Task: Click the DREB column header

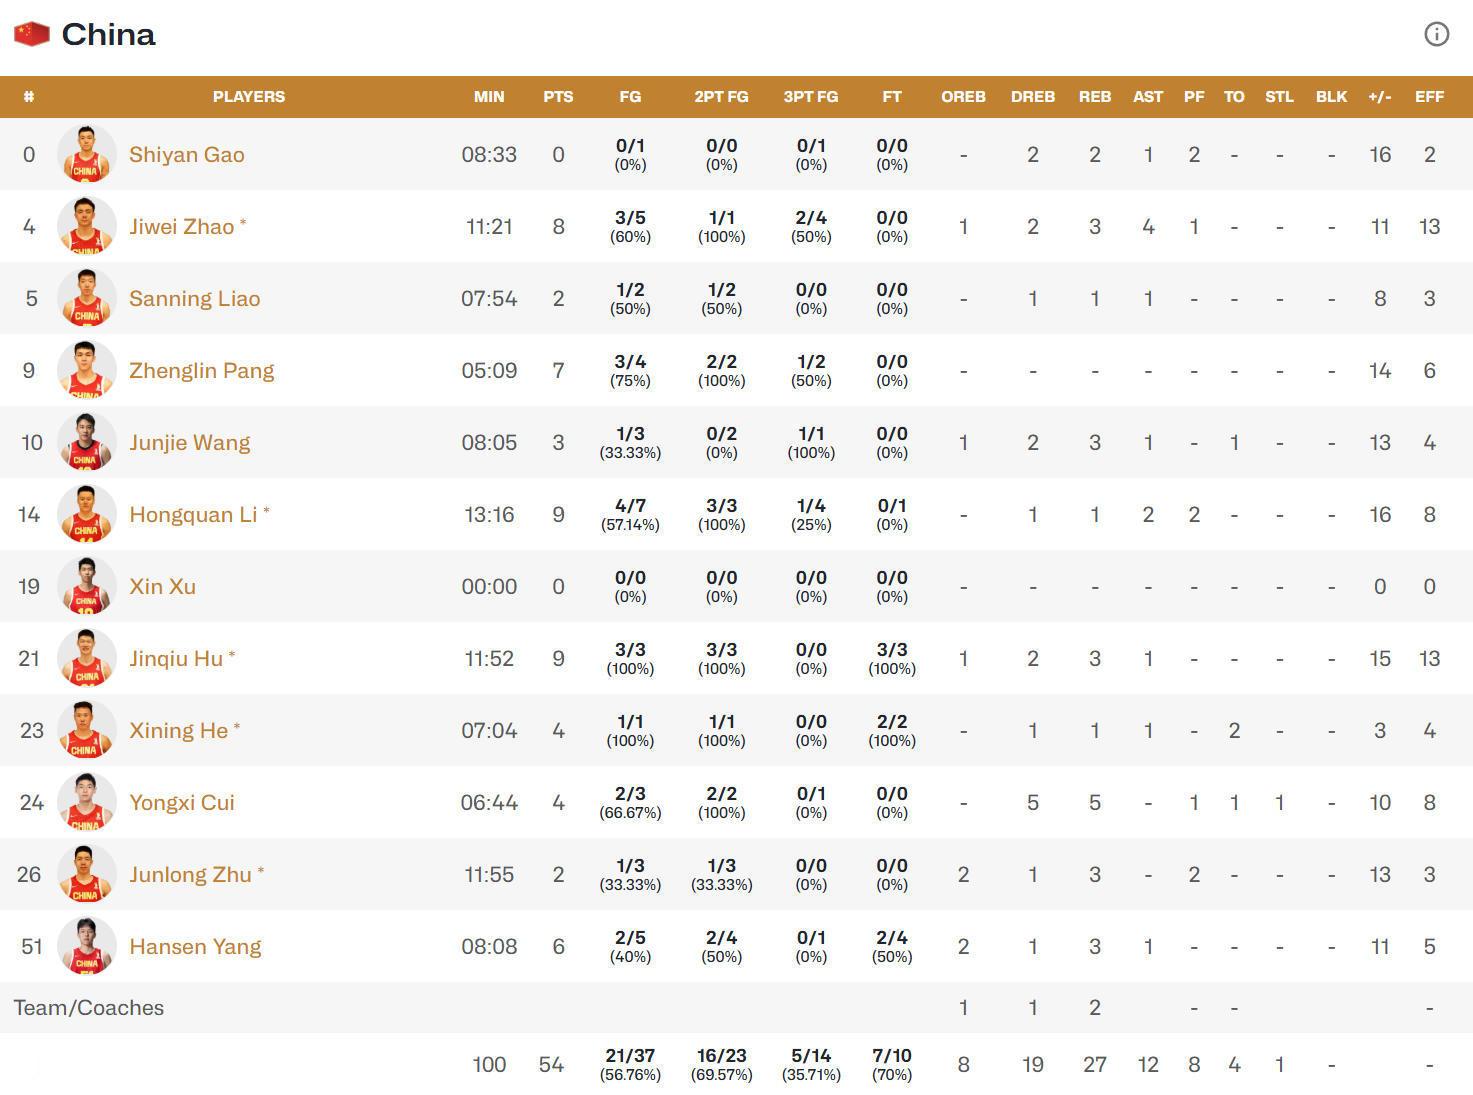Action: coord(1033,97)
